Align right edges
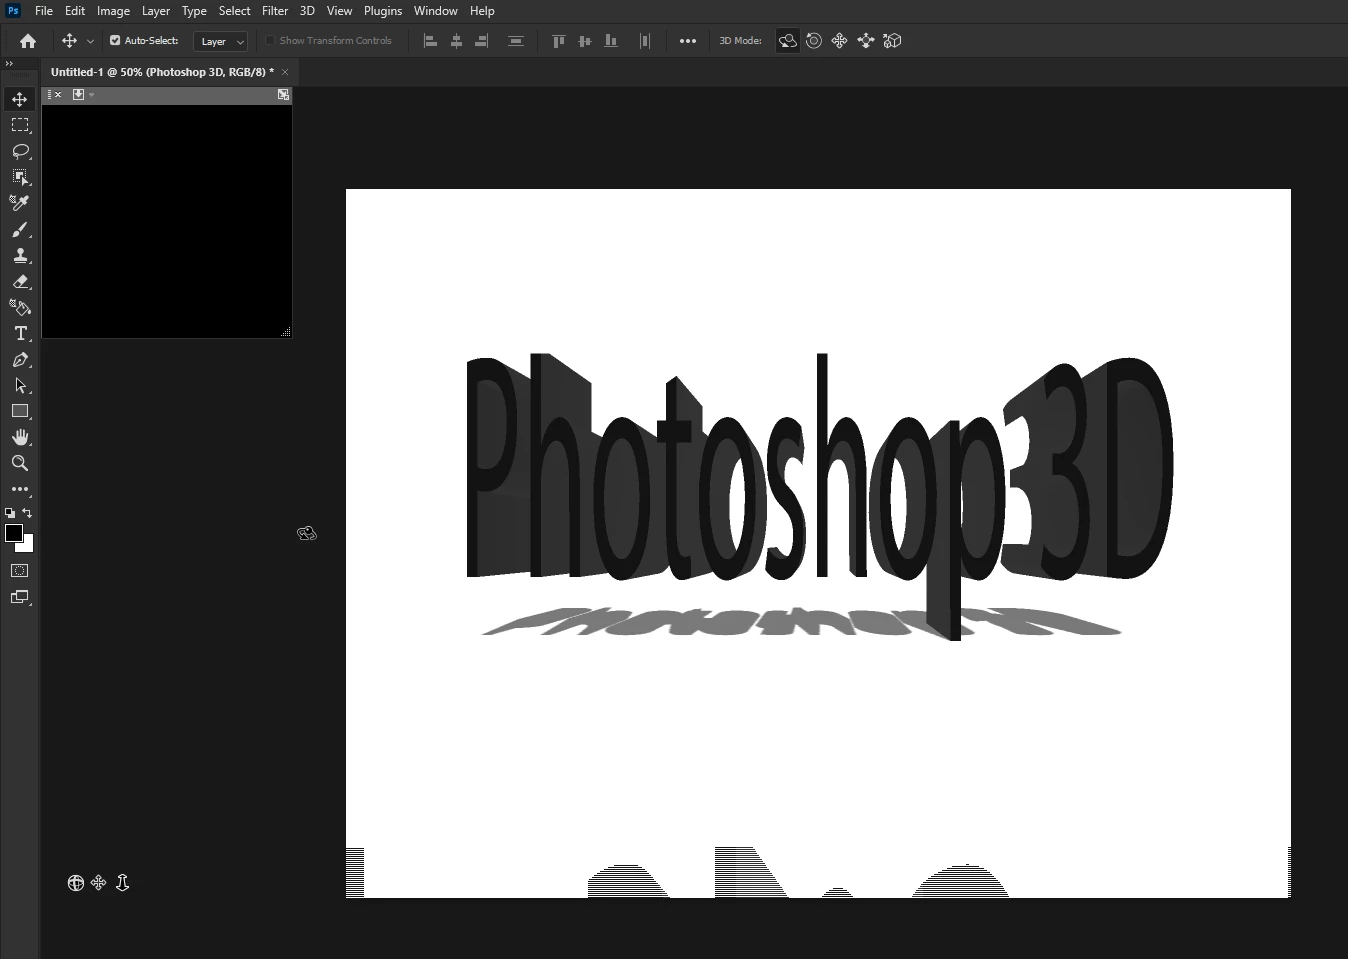 coord(482,41)
